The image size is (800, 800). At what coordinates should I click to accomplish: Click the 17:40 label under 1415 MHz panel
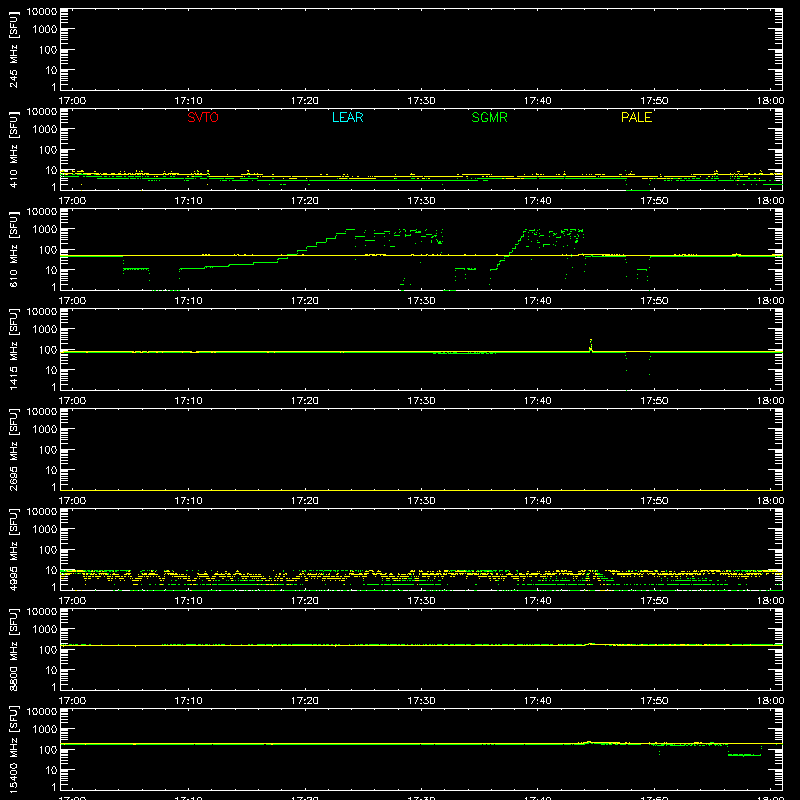point(537,401)
